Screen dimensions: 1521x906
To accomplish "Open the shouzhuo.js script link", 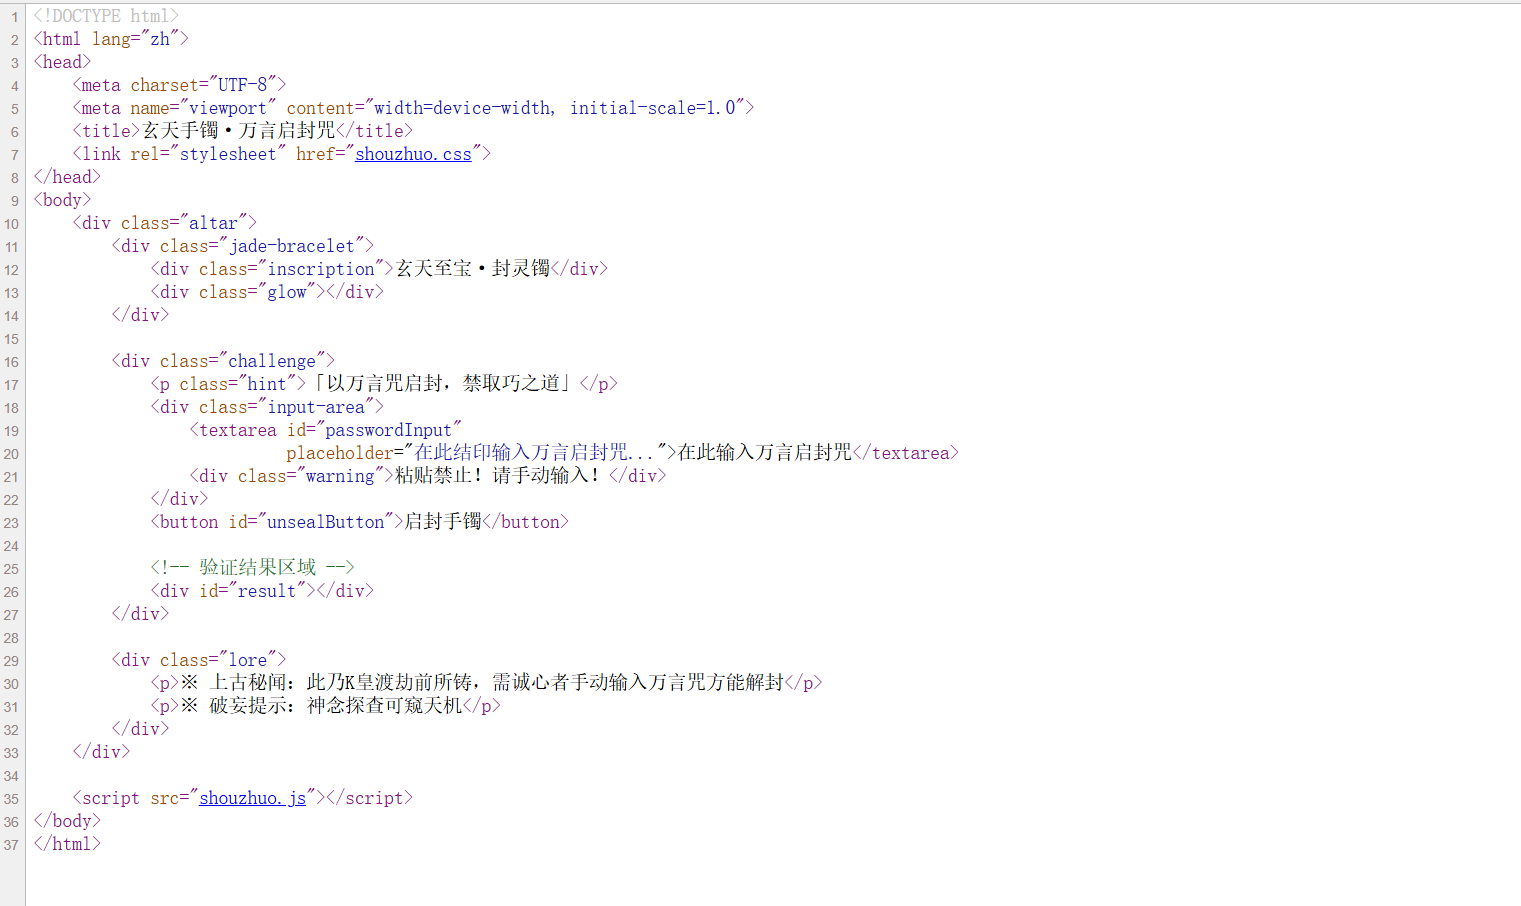I will coord(252,798).
